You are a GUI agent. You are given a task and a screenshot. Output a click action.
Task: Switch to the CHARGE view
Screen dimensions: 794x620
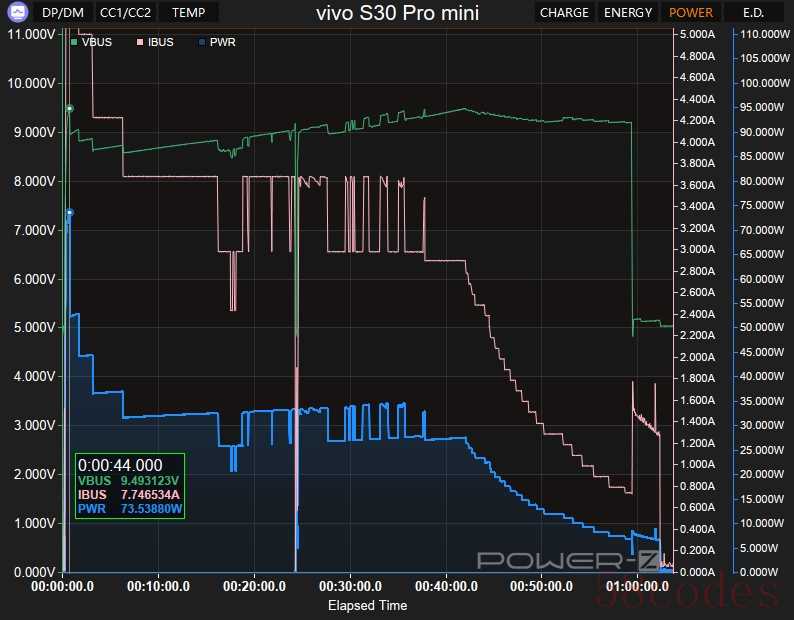point(564,13)
